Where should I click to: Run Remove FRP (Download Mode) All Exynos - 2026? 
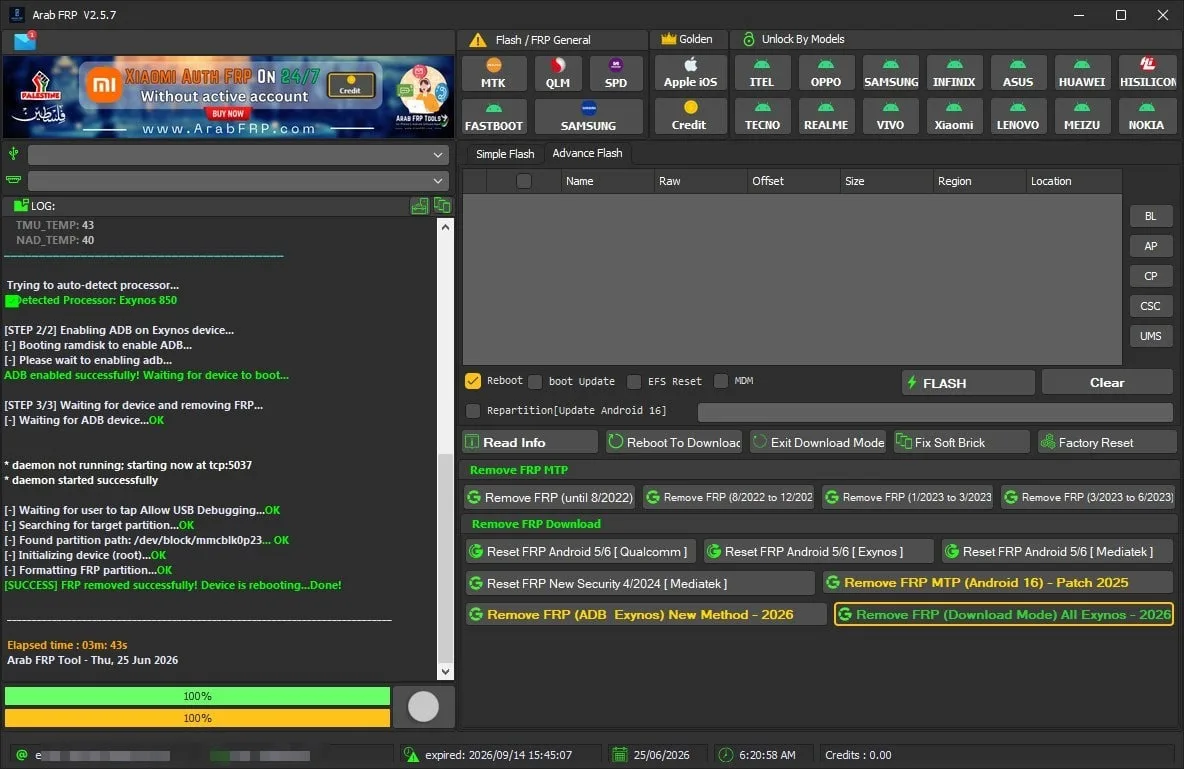point(1004,614)
